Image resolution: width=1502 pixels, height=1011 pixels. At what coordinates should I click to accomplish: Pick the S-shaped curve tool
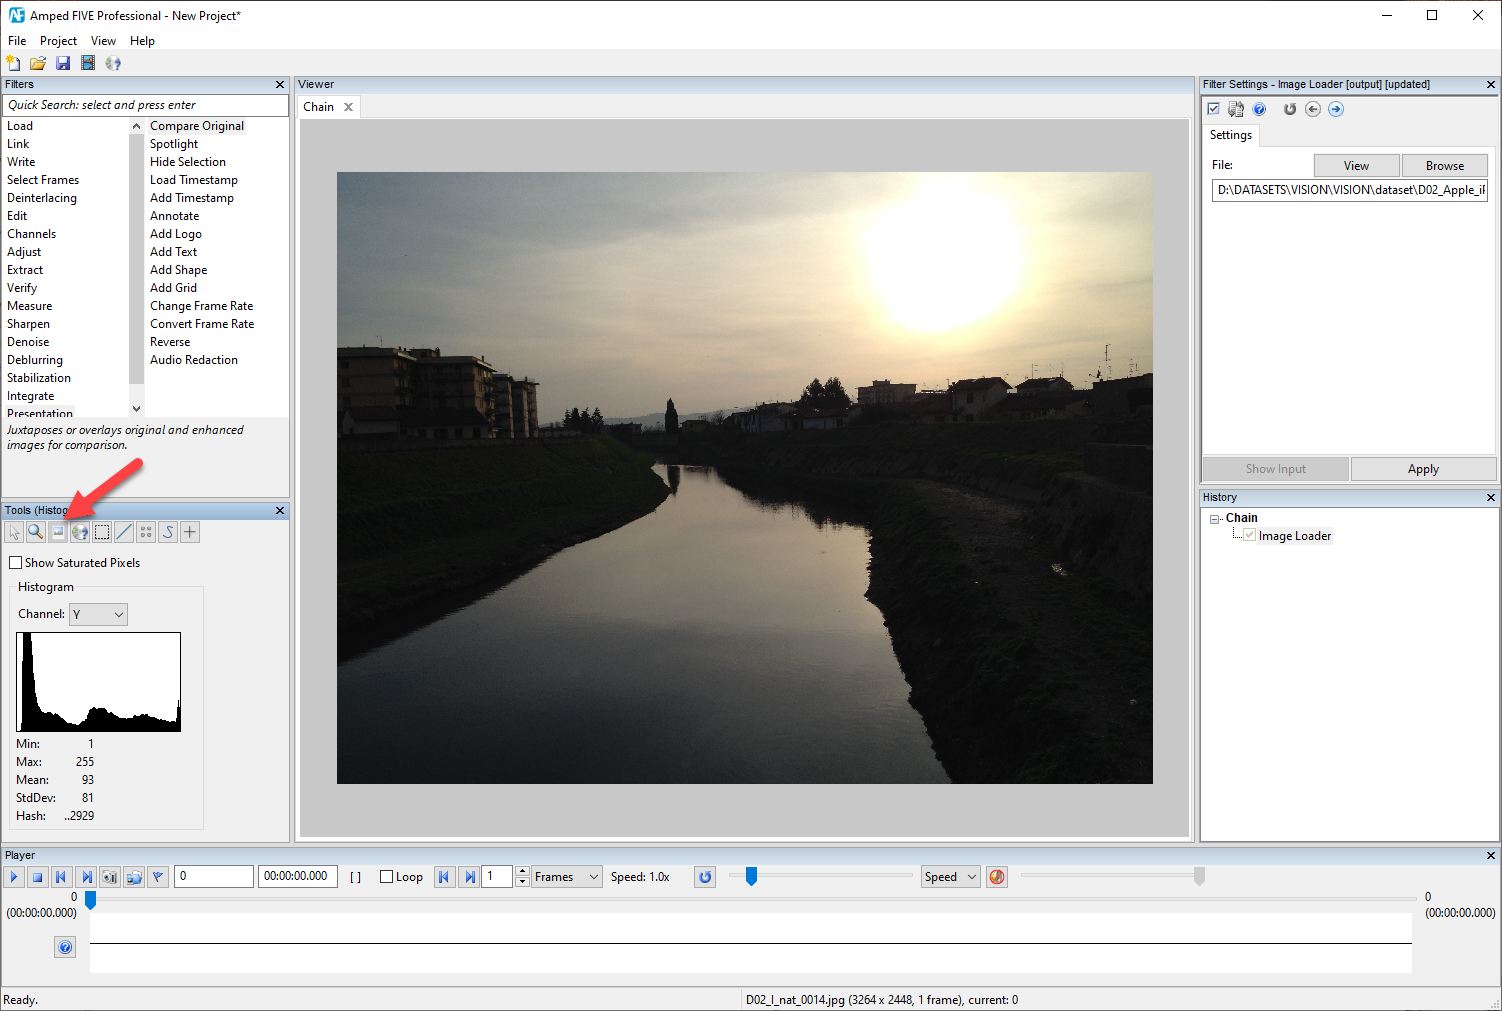pos(168,532)
